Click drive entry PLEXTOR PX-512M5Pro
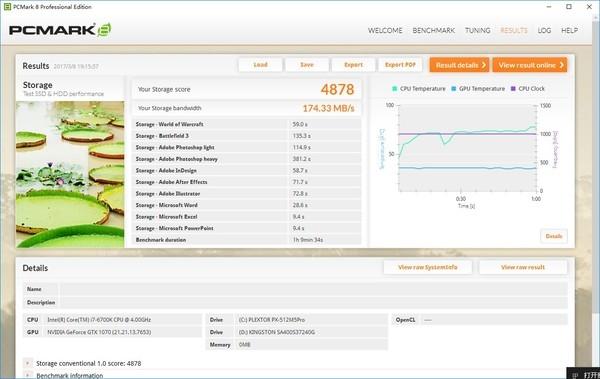The image size is (600, 379). coord(272,320)
